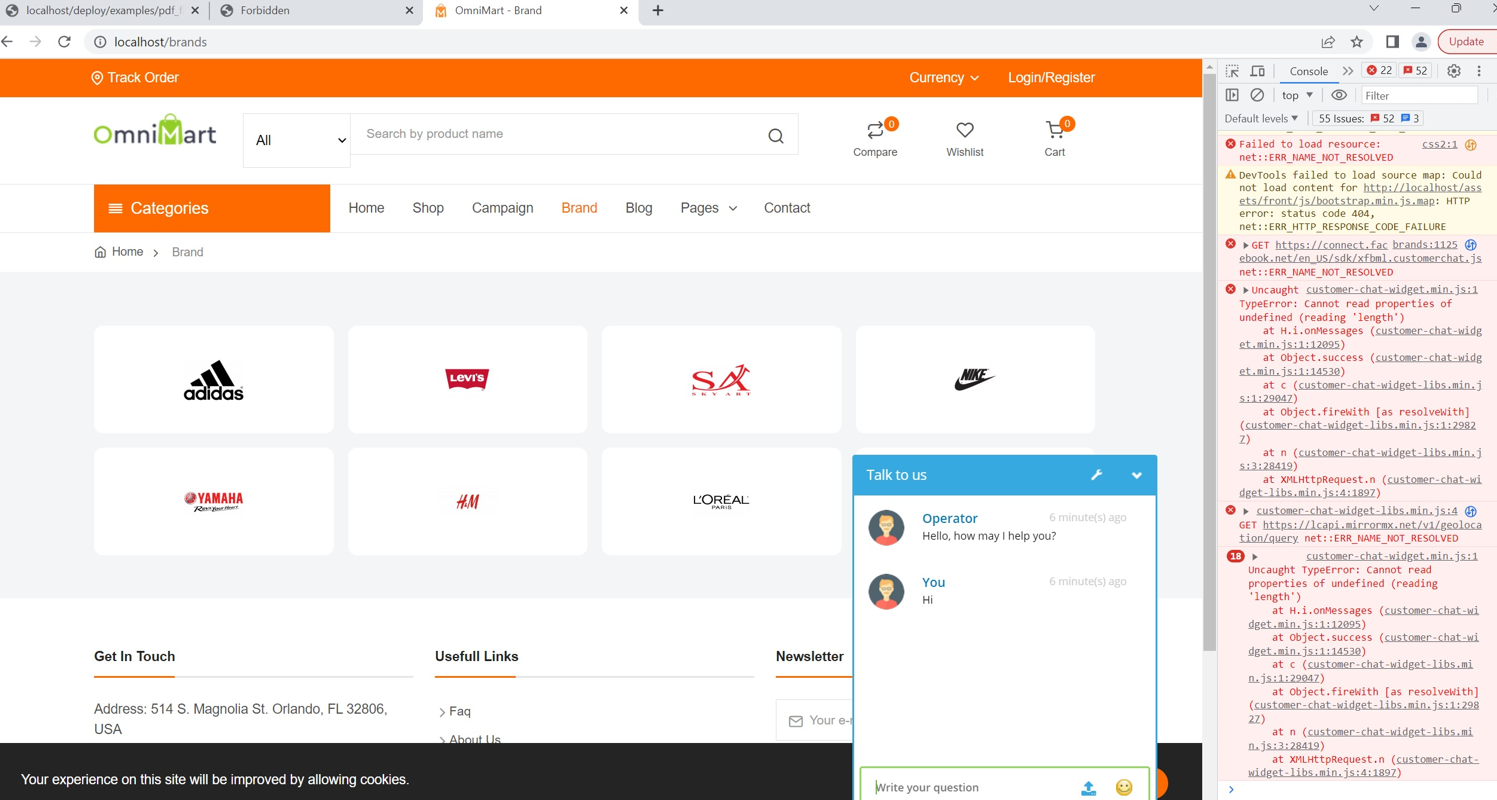The width and height of the screenshot is (1497, 800).
Task: Click the breadcrumb home icon
Action: click(100, 252)
